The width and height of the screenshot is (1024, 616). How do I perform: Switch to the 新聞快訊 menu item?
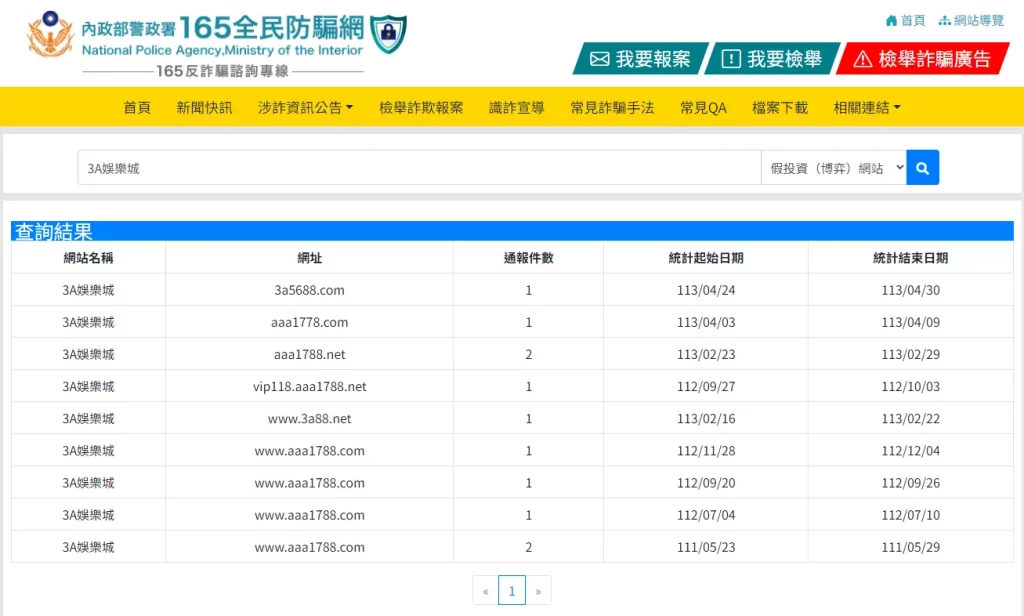click(x=203, y=107)
